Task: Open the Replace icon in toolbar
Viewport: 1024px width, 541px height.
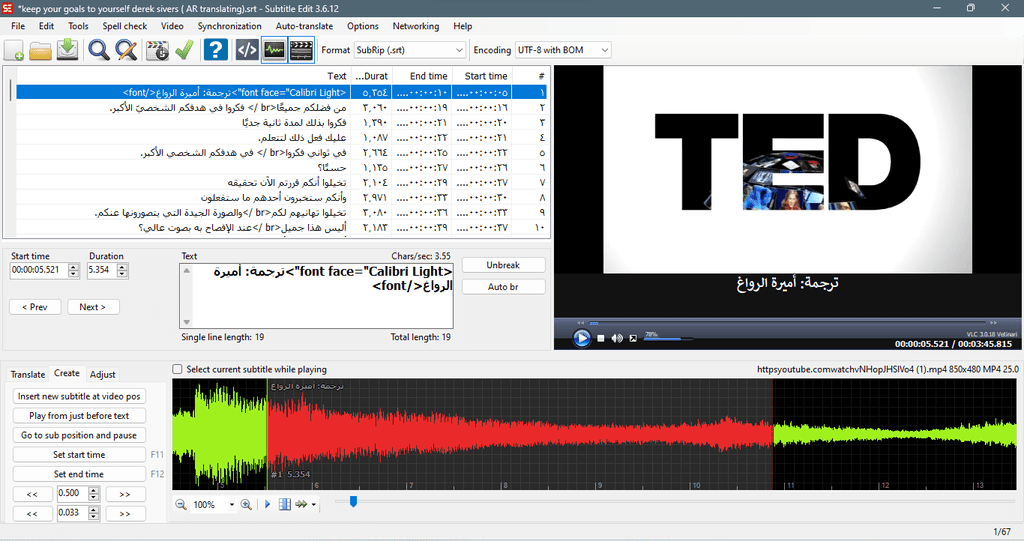Action: click(x=126, y=50)
